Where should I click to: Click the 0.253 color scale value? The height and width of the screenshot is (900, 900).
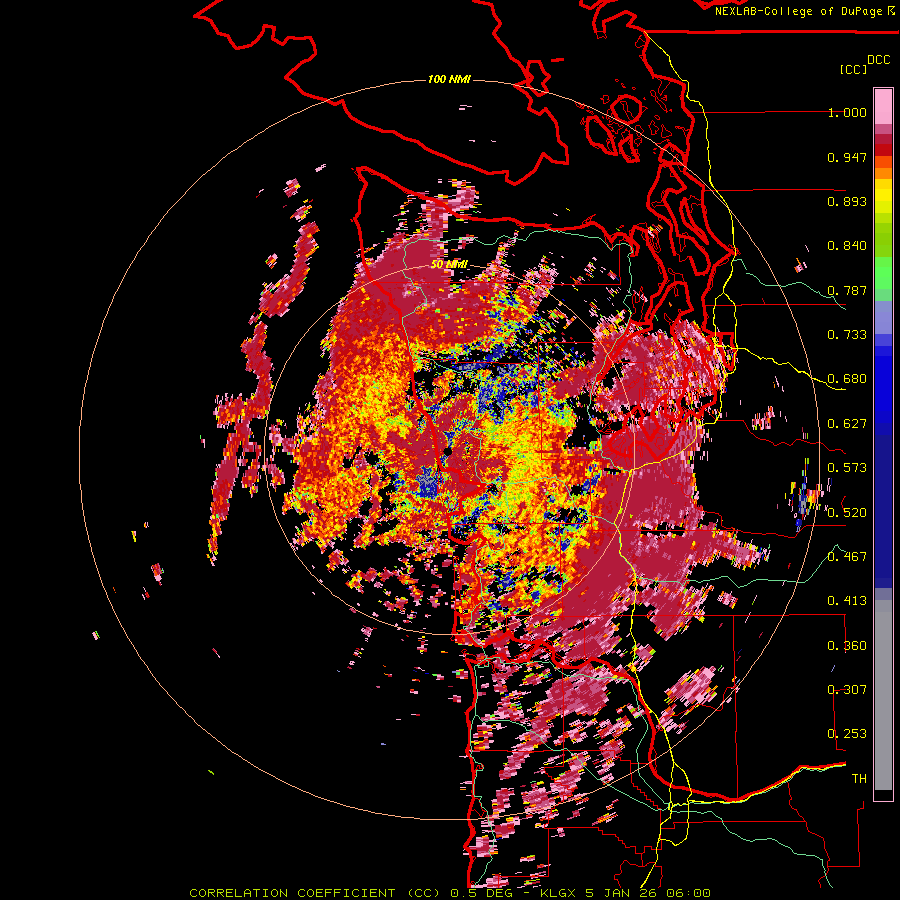[x=847, y=734]
